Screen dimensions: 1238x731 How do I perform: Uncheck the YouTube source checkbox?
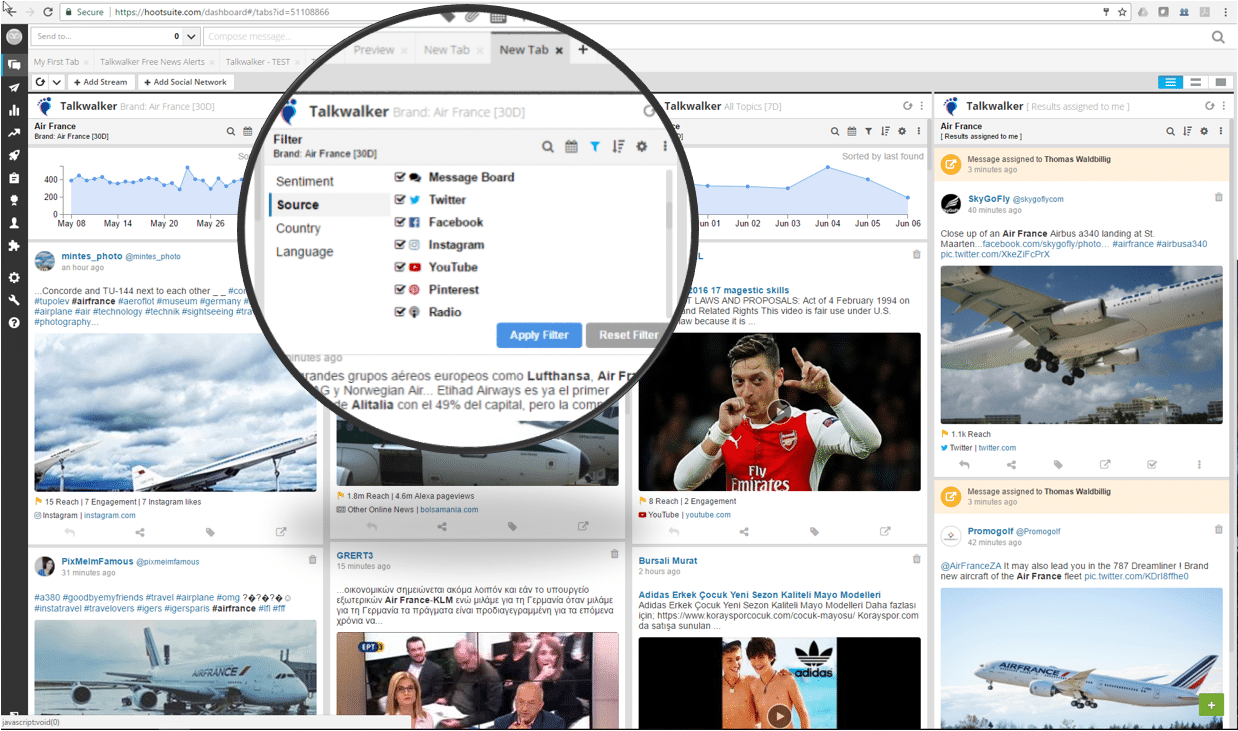pyautogui.click(x=400, y=267)
